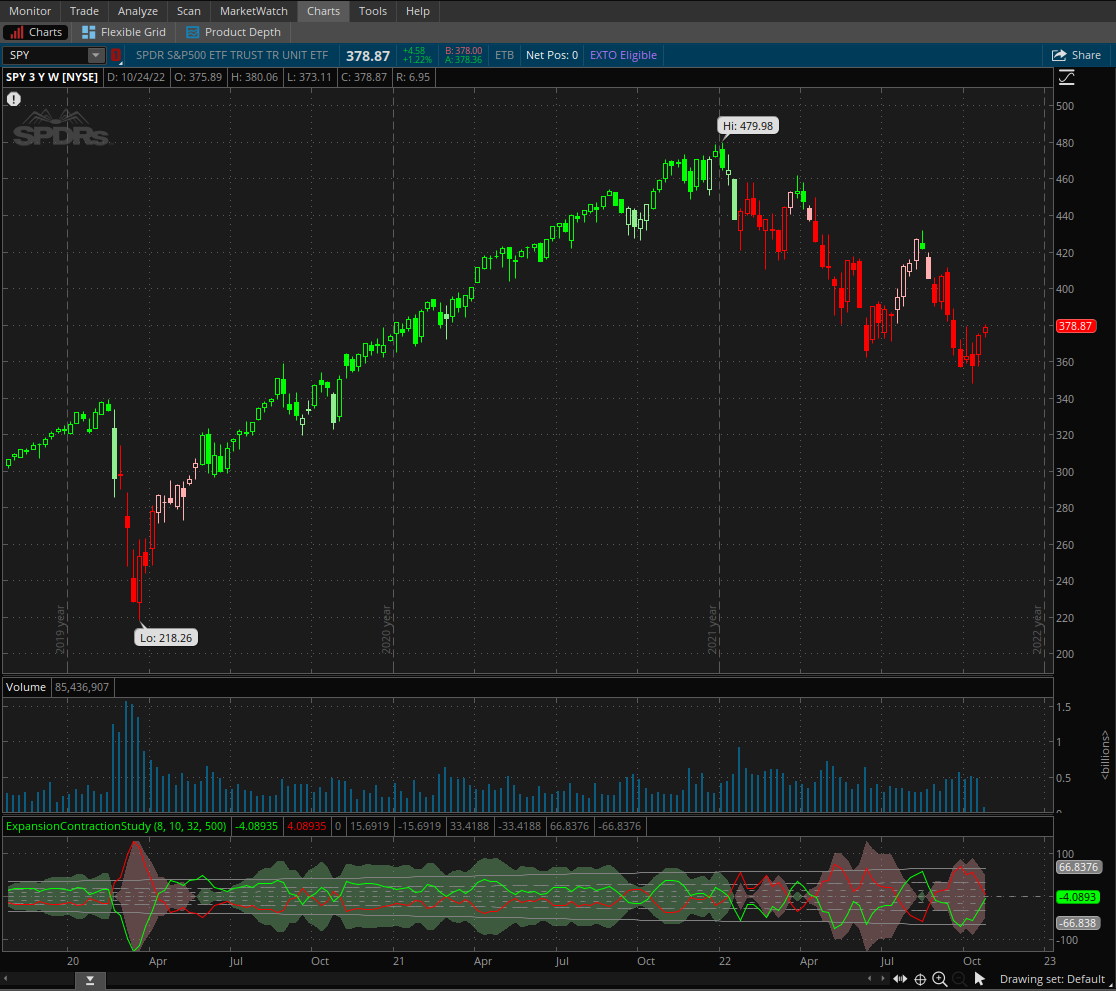Image resolution: width=1116 pixels, height=991 pixels.
Task: Open the Scan tab
Action: pyautogui.click(x=189, y=11)
